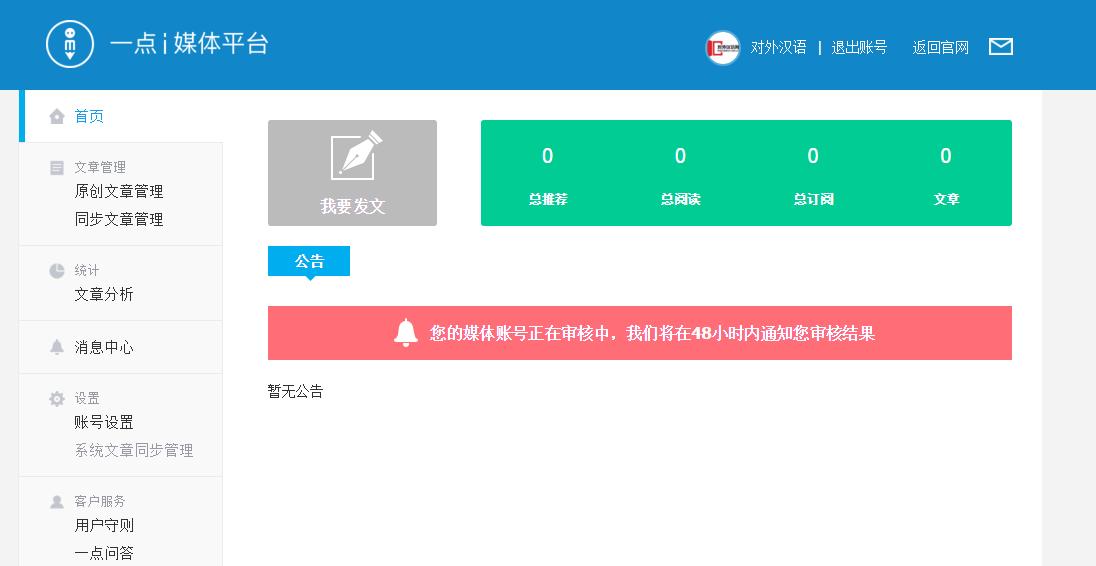The width and height of the screenshot is (1096, 566).
Task: Open 一点问答
Action: tap(103, 553)
